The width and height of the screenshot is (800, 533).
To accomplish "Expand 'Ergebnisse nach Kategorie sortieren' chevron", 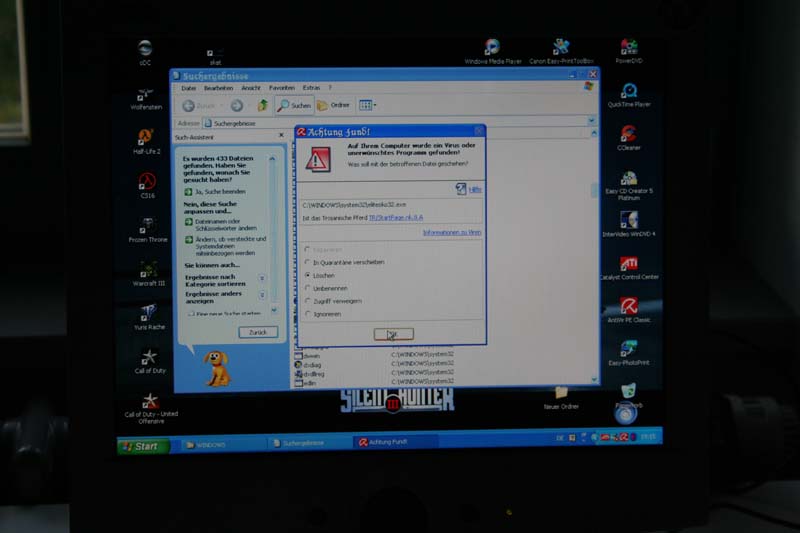I will click(x=262, y=278).
